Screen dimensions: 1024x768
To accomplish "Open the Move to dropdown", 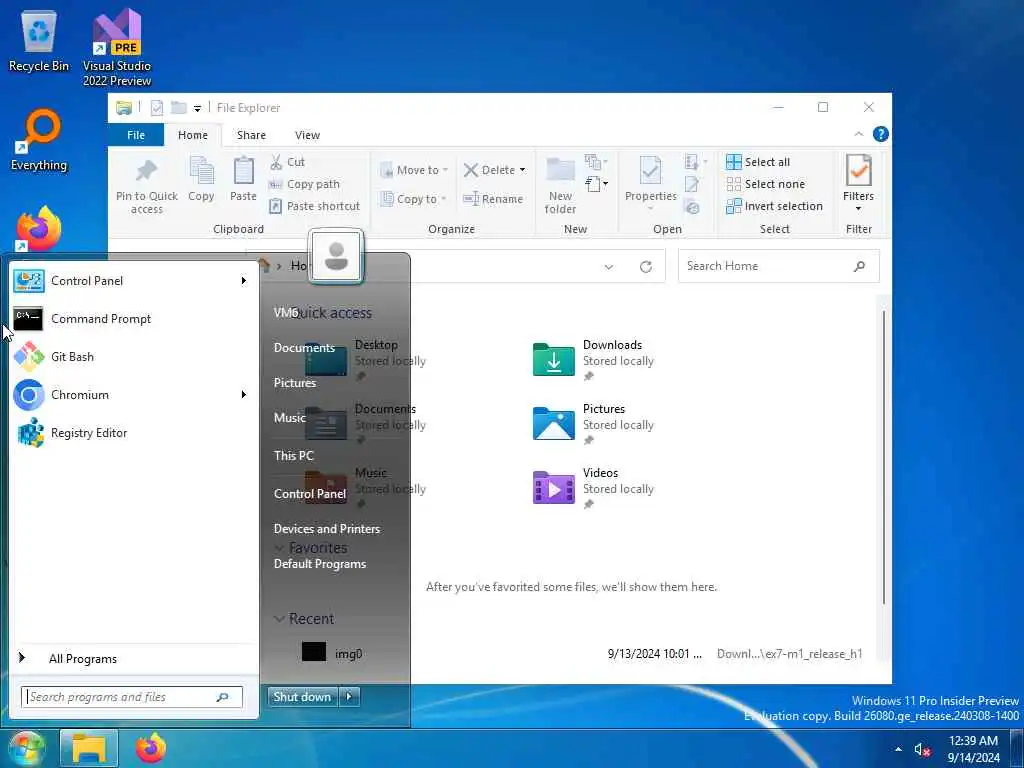I will click(x=414, y=170).
